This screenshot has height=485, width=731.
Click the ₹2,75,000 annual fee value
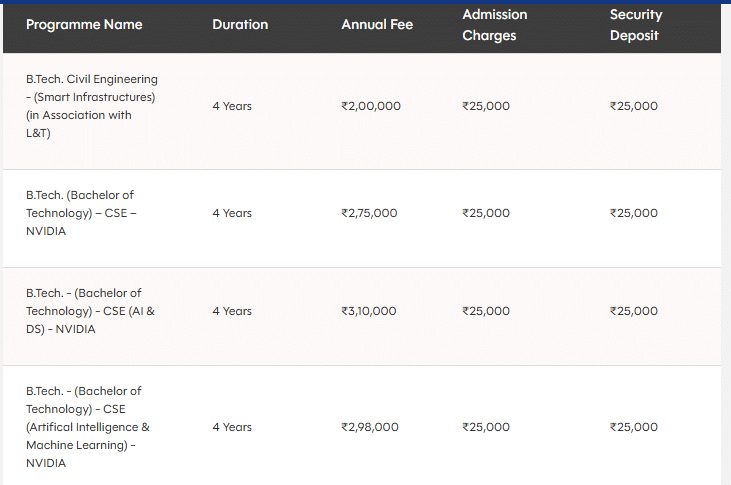pyautogui.click(x=369, y=213)
